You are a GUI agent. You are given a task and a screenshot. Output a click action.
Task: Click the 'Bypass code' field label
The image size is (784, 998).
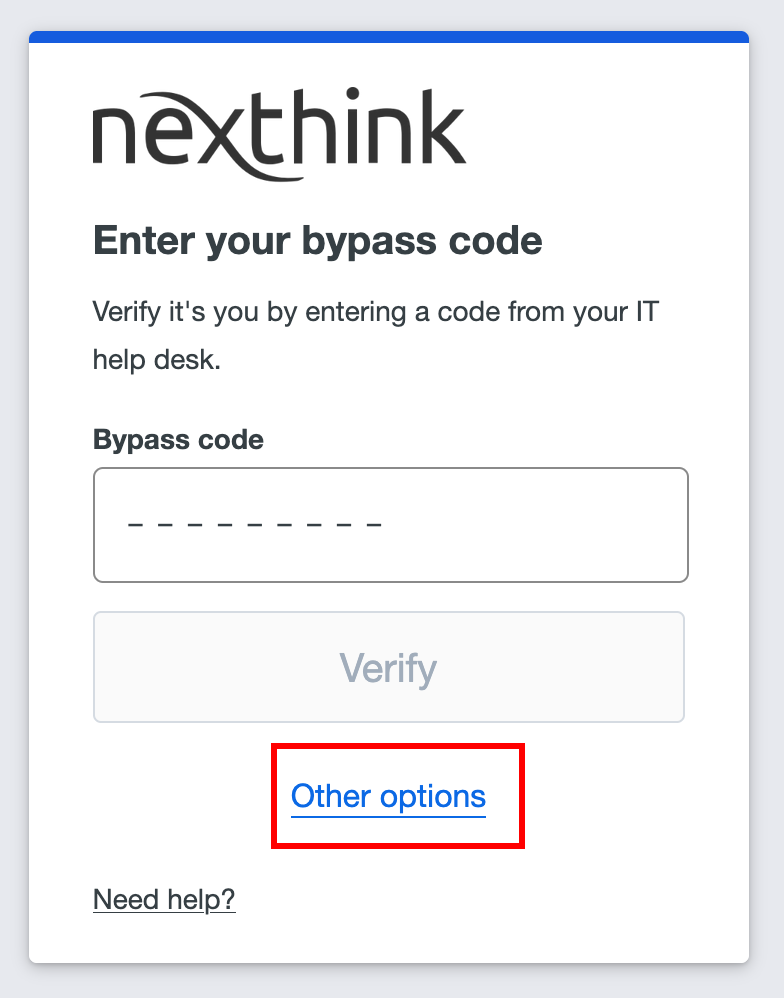[178, 439]
